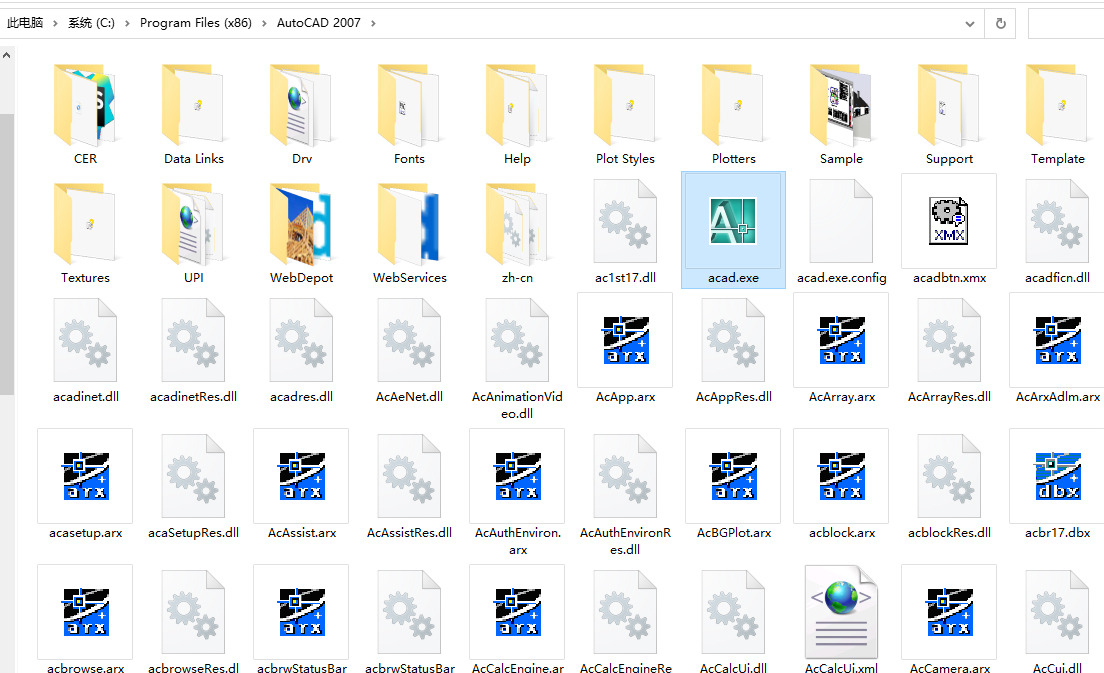
Task: Expand the address bar history dropdown
Action: [970, 24]
